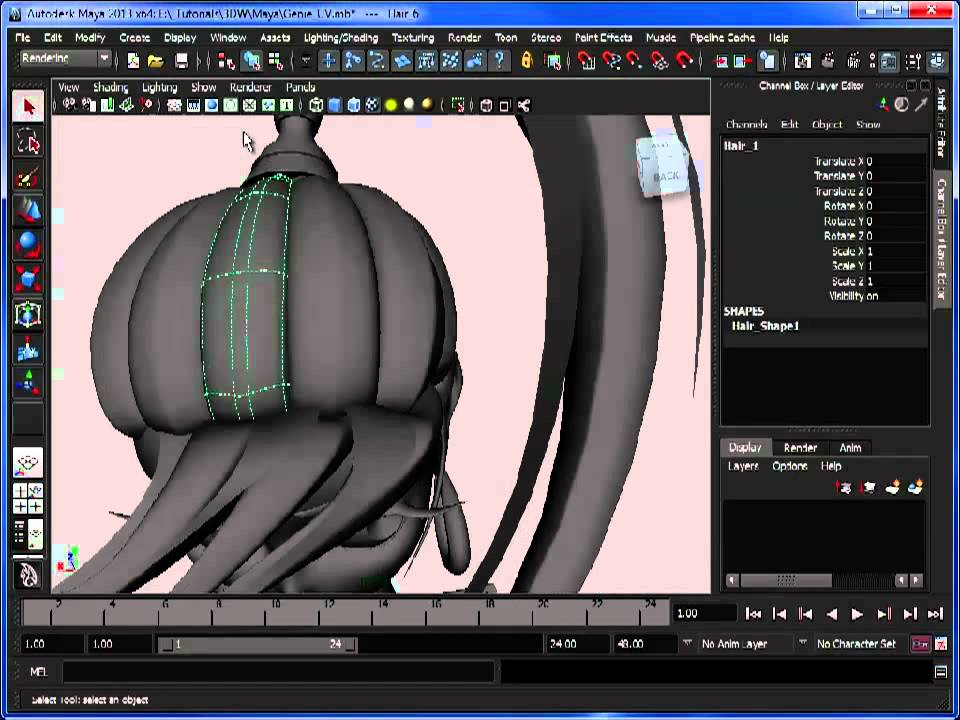
Task: Click the layer editor horizontal scrollbar
Action: [786, 580]
